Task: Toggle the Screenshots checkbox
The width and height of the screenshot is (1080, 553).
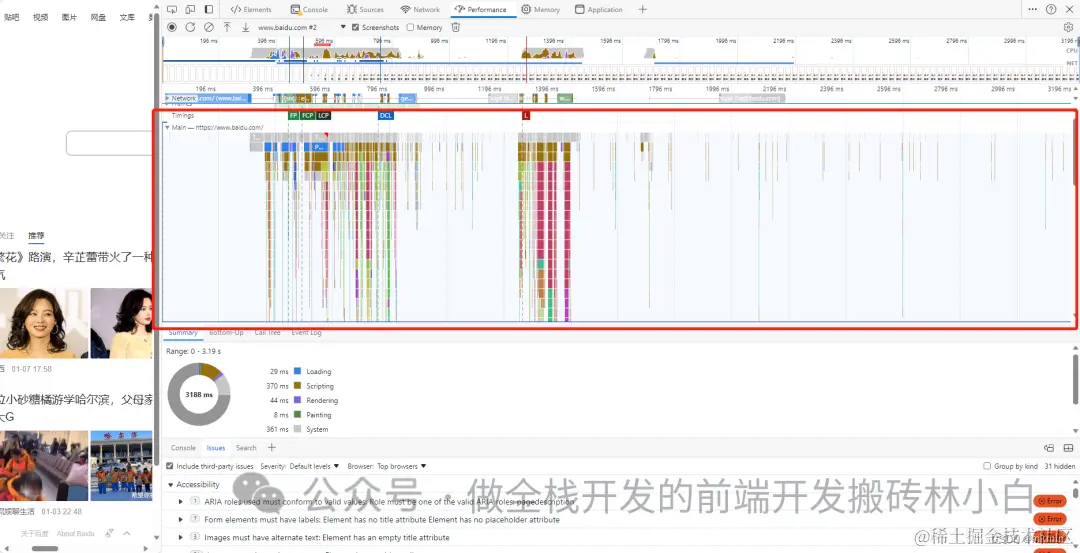Action: (355, 28)
